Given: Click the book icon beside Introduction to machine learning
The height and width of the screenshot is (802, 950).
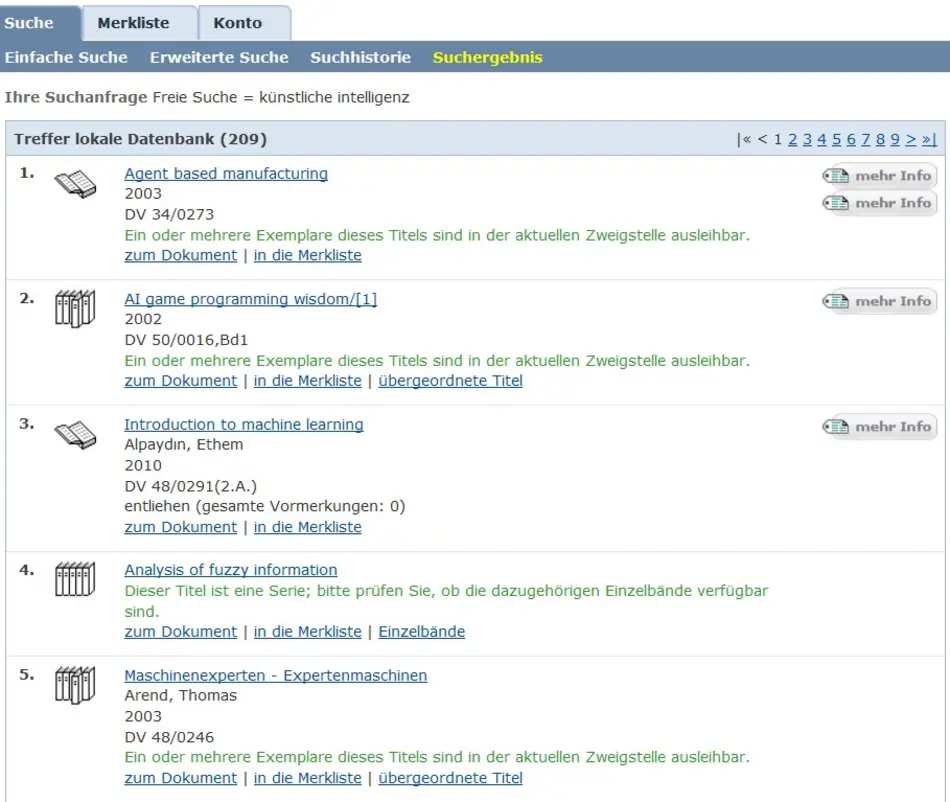Looking at the screenshot, I should pyautogui.click(x=75, y=434).
